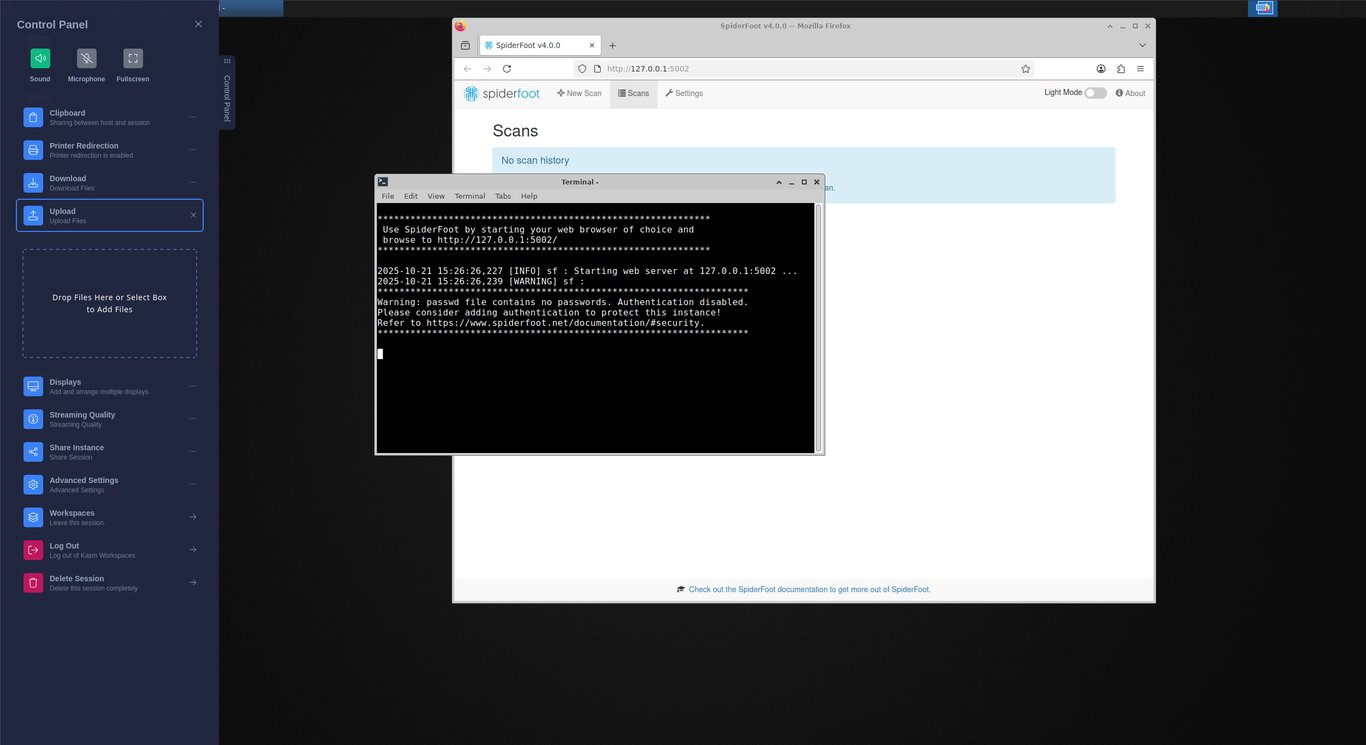1366x745 pixels.
Task: Open the New Scan page
Action: [x=580, y=93]
